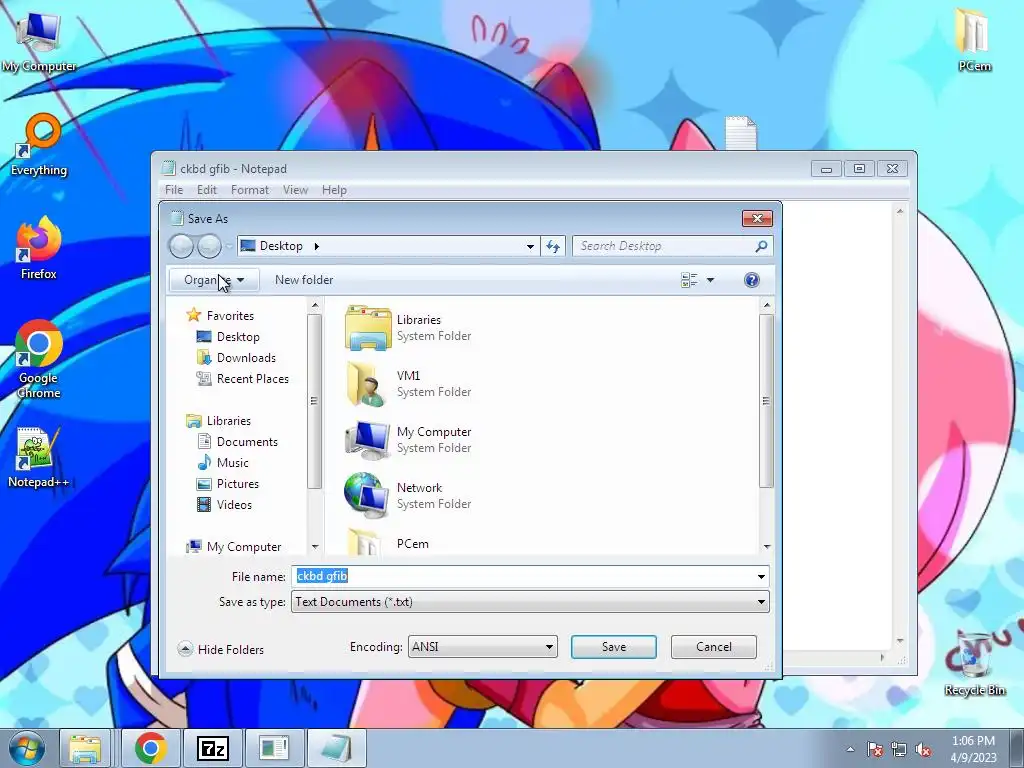Image resolution: width=1024 pixels, height=768 pixels.
Task: Expand the Desktop path chevron arrow
Action: 317,246
